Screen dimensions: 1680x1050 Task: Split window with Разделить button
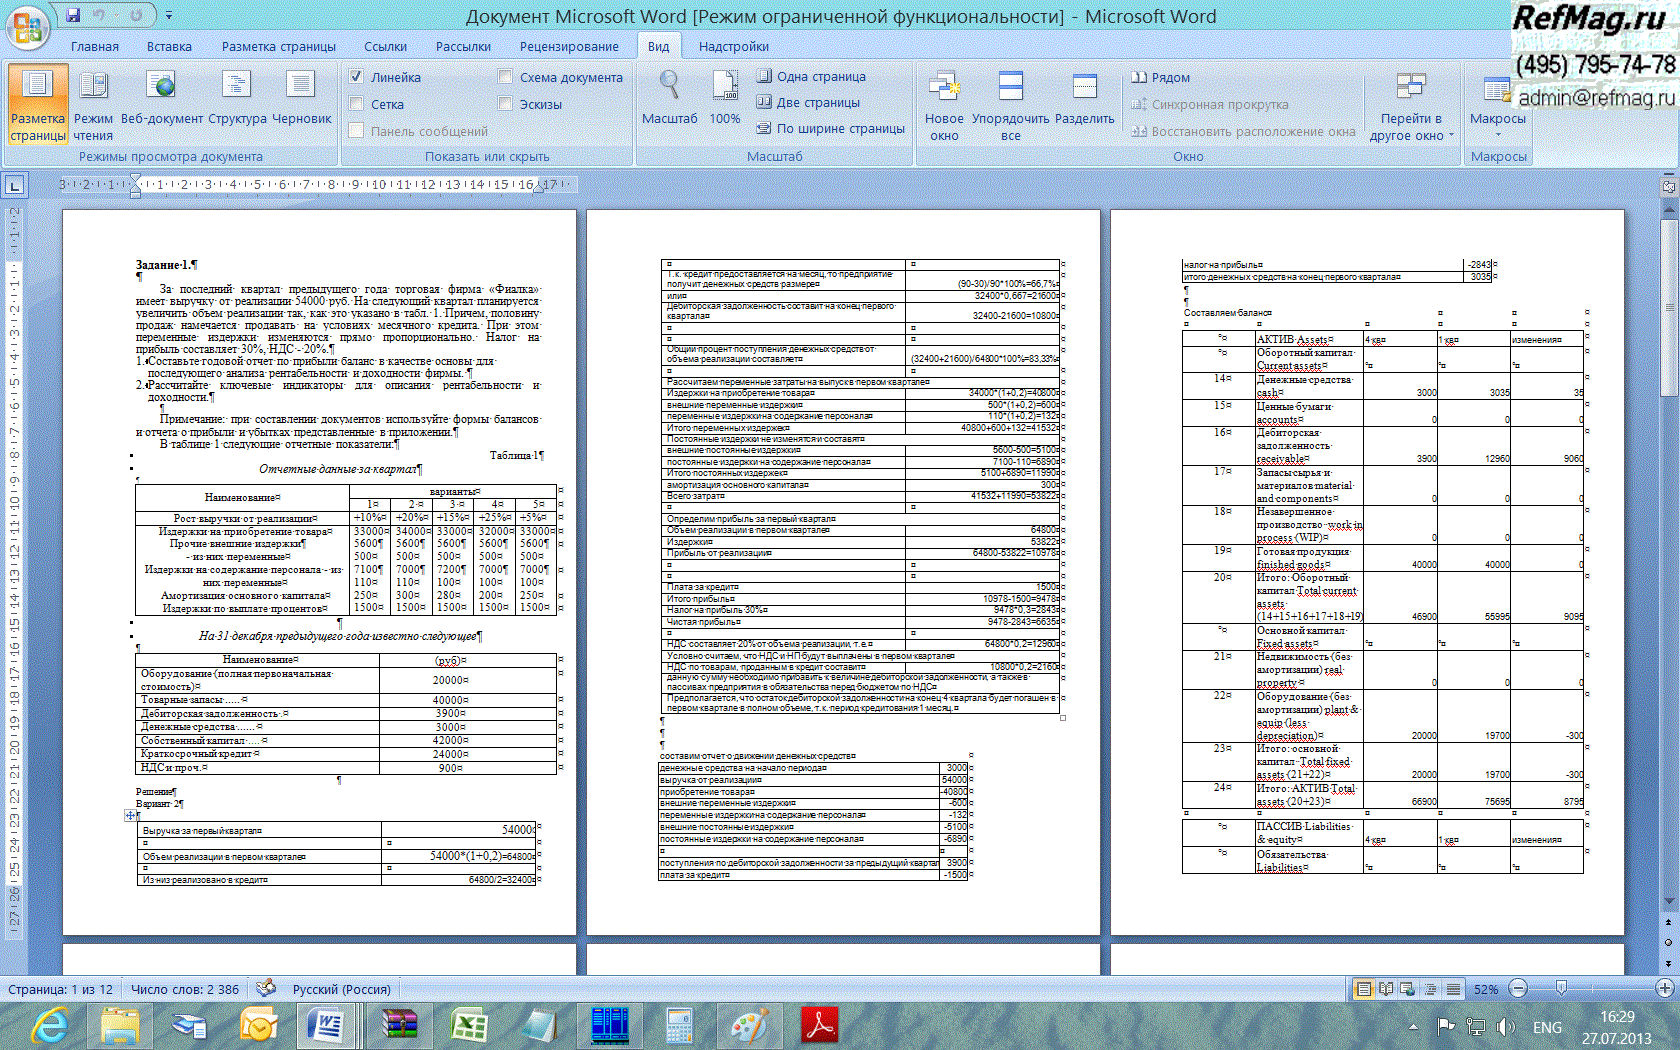[1084, 100]
